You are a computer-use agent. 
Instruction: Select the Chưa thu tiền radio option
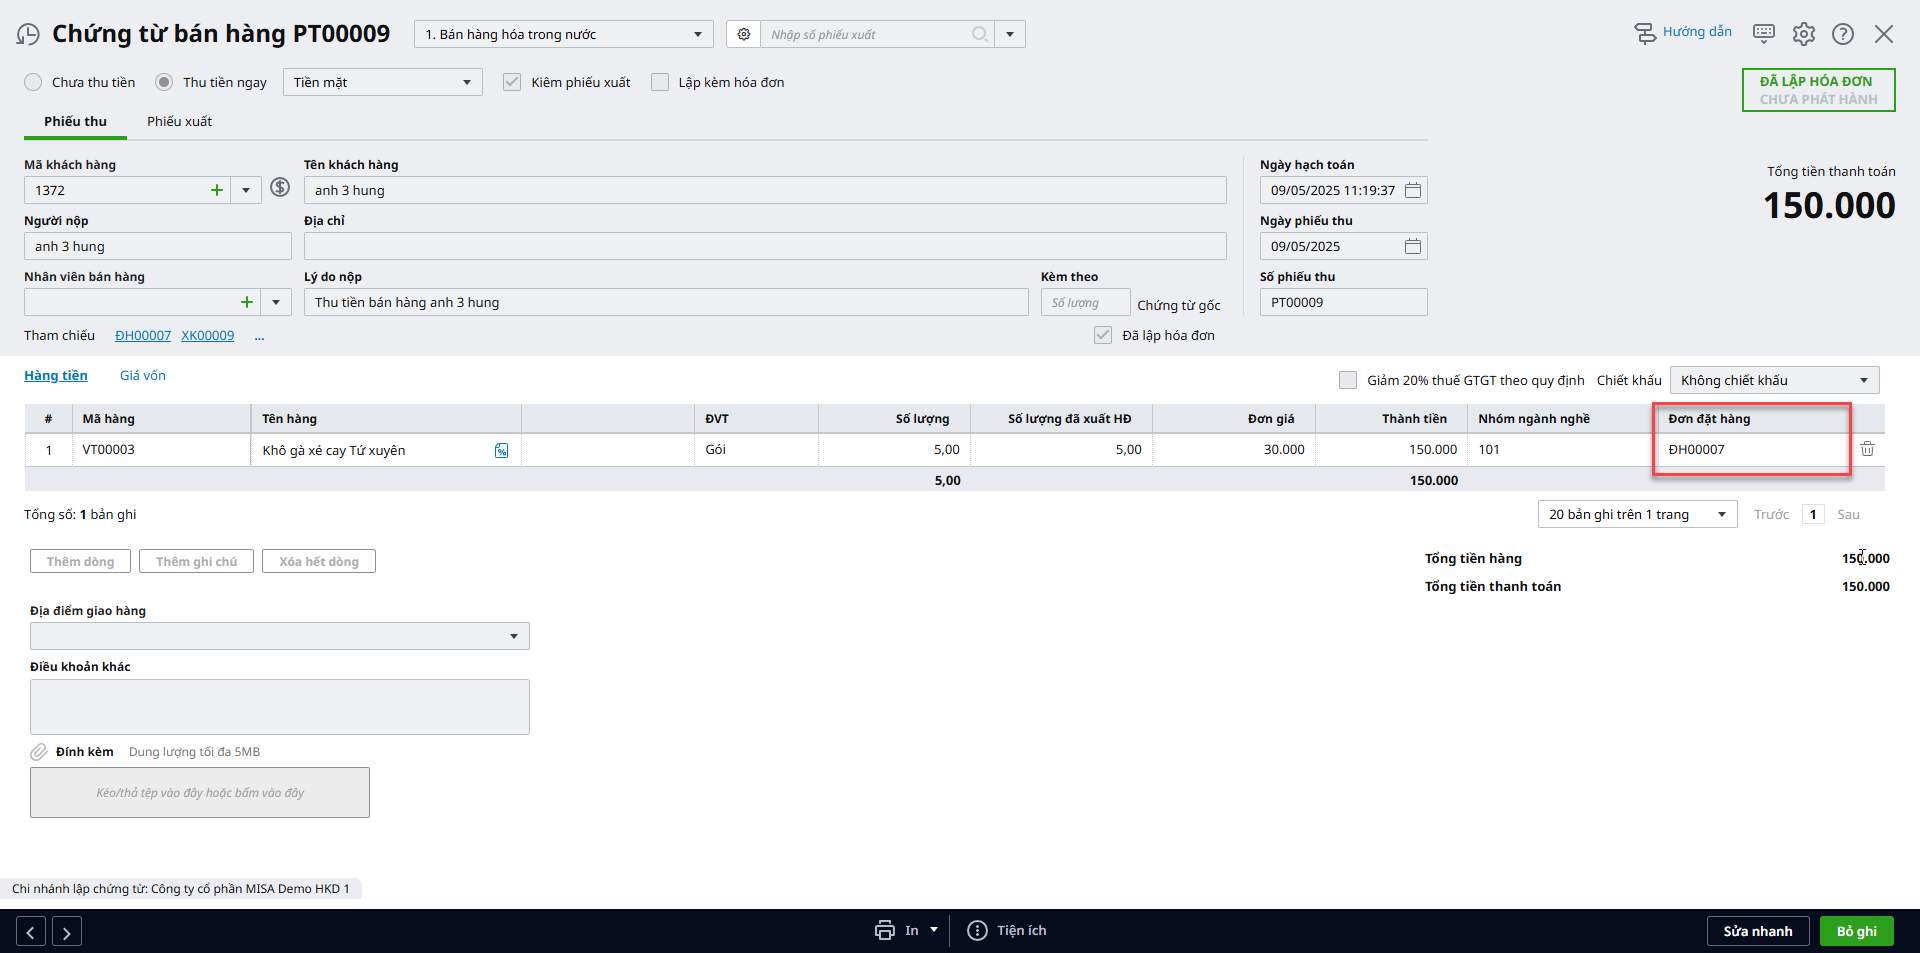34,82
